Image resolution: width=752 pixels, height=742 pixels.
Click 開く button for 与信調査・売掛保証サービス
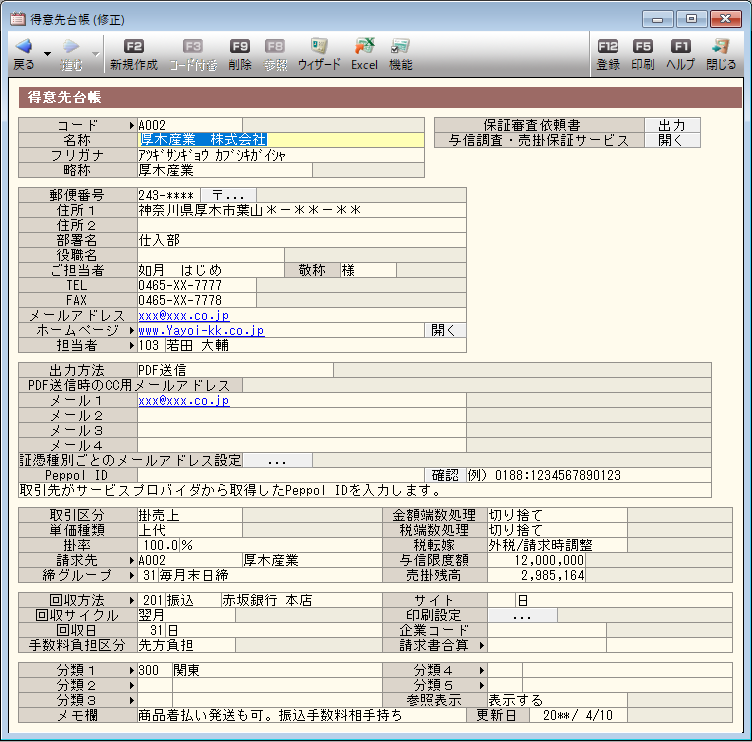(672, 140)
